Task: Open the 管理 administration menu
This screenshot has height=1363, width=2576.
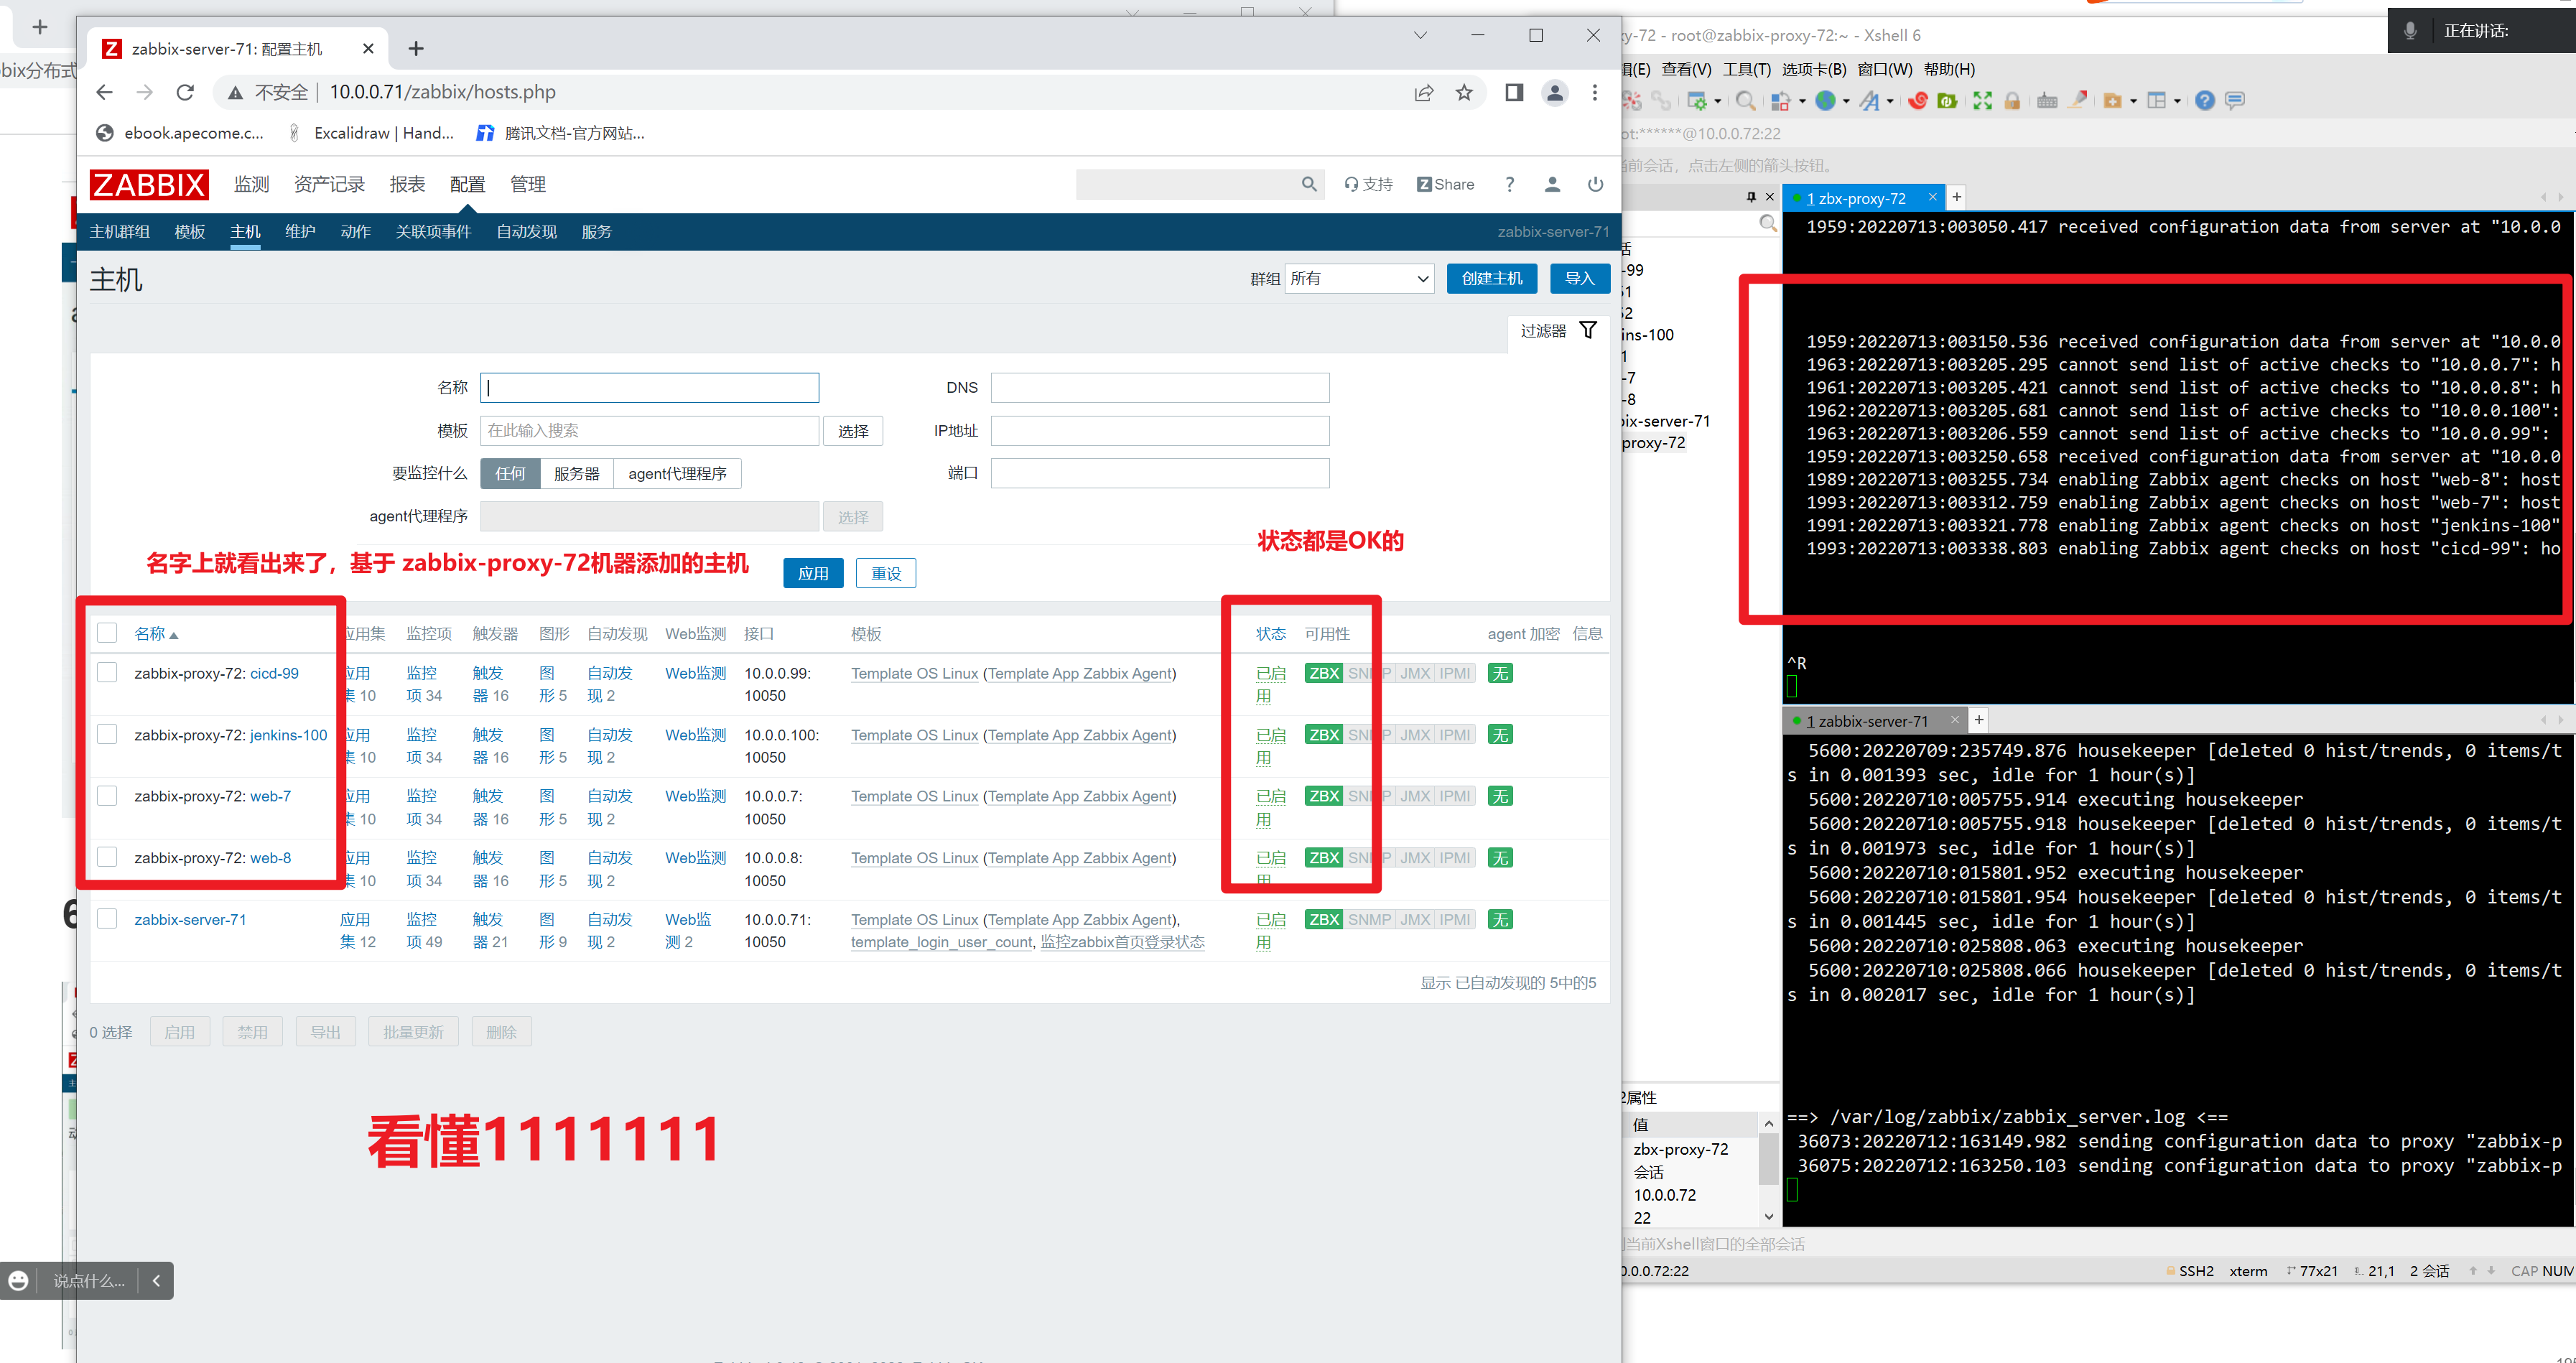Action: point(527,184)
